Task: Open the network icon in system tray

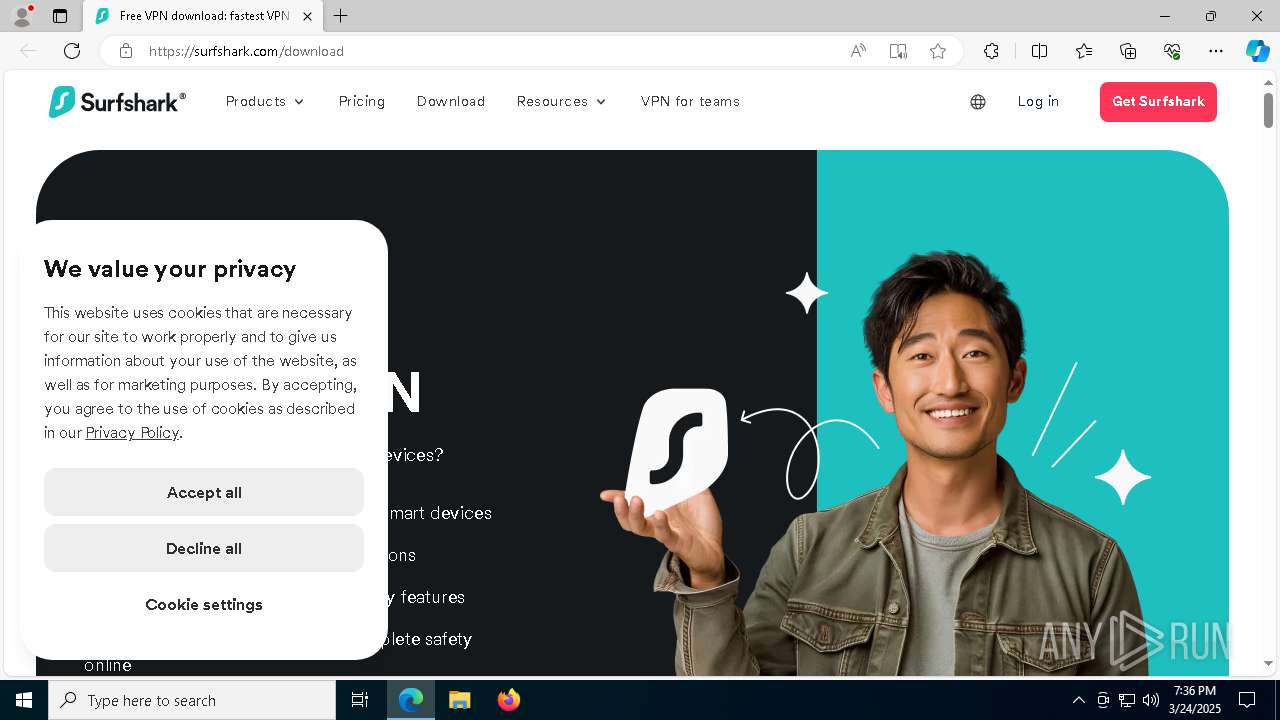Action: pyautogui.click(x=1127, y=700)
